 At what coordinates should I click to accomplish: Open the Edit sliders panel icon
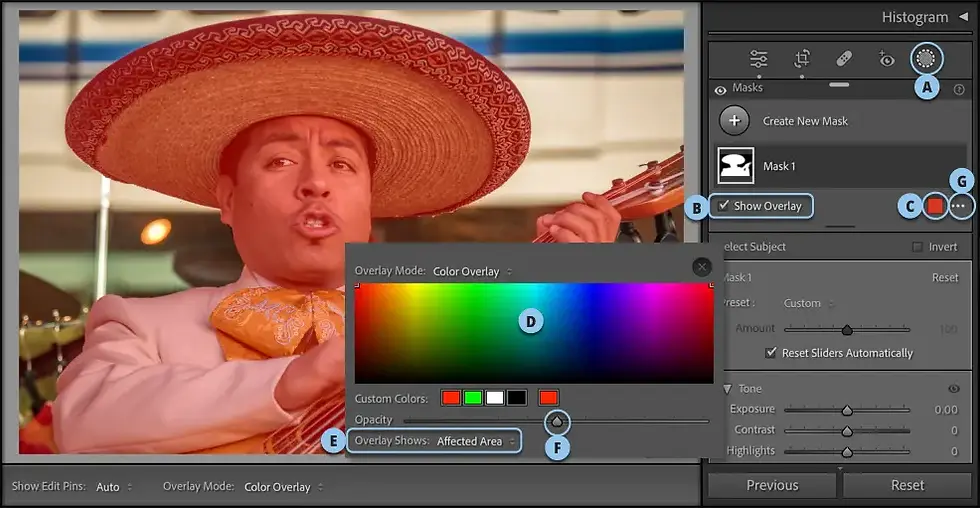pyautogui.click(x=759, y=59)
